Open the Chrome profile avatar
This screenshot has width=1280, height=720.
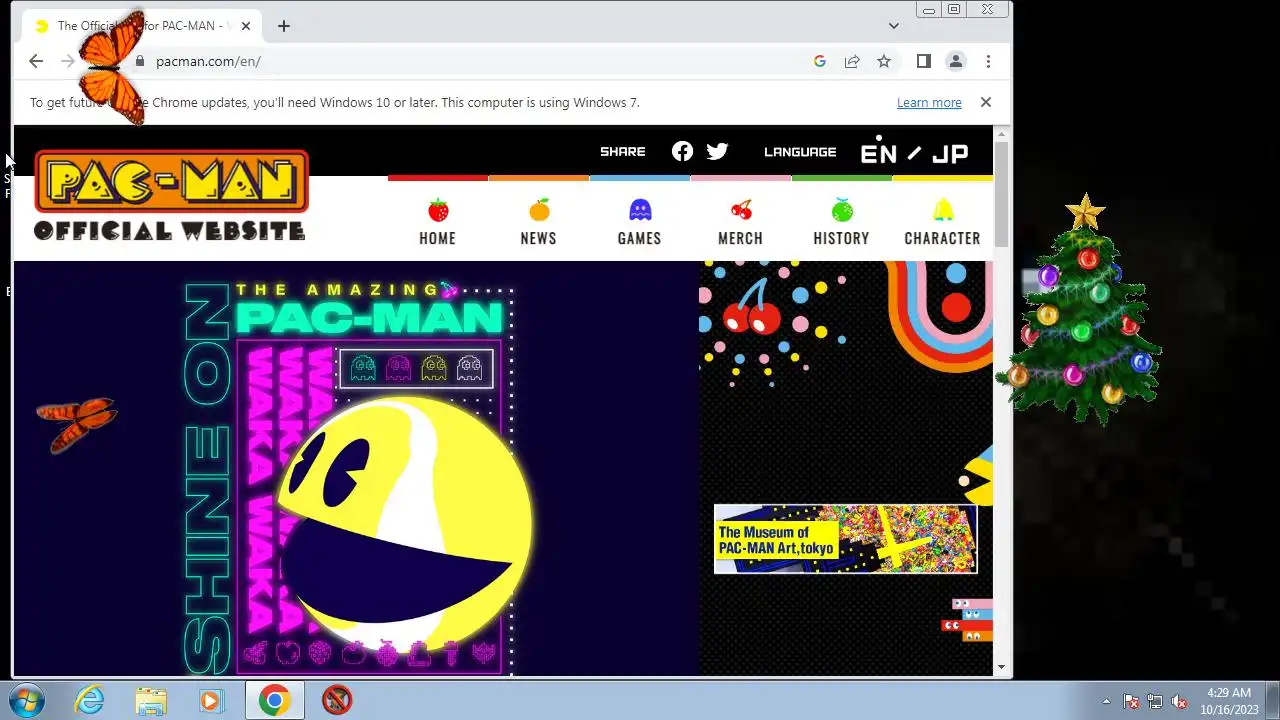pyautogui.click(x=956, y=61)
